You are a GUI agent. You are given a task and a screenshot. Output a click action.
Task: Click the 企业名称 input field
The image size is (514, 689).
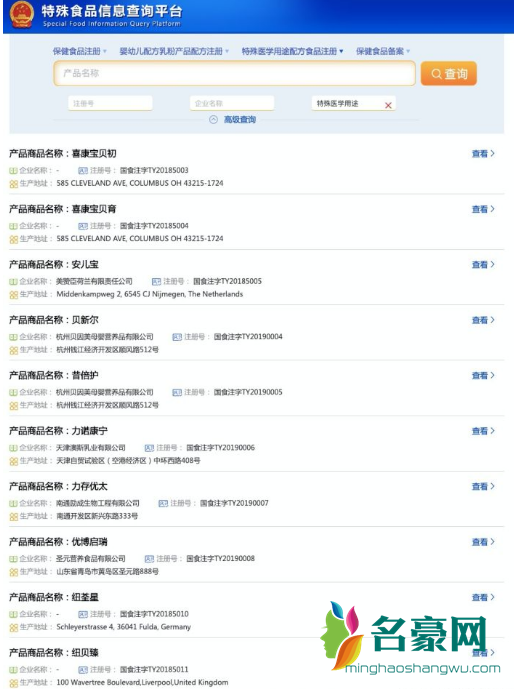point(232,103)
